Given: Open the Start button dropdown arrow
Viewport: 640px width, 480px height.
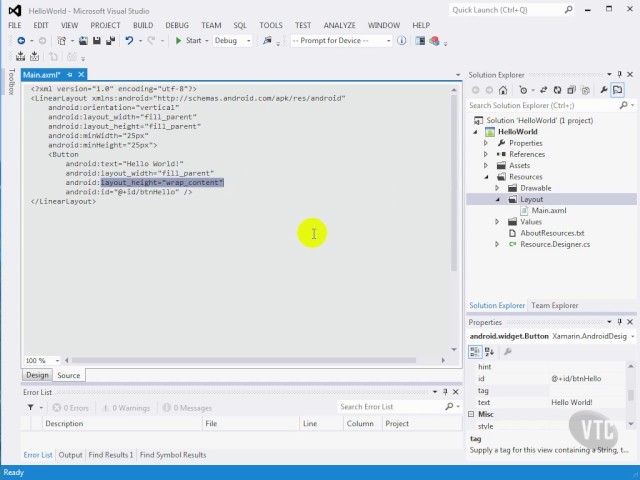Looking at the screenshot, I should coord(207,41).
